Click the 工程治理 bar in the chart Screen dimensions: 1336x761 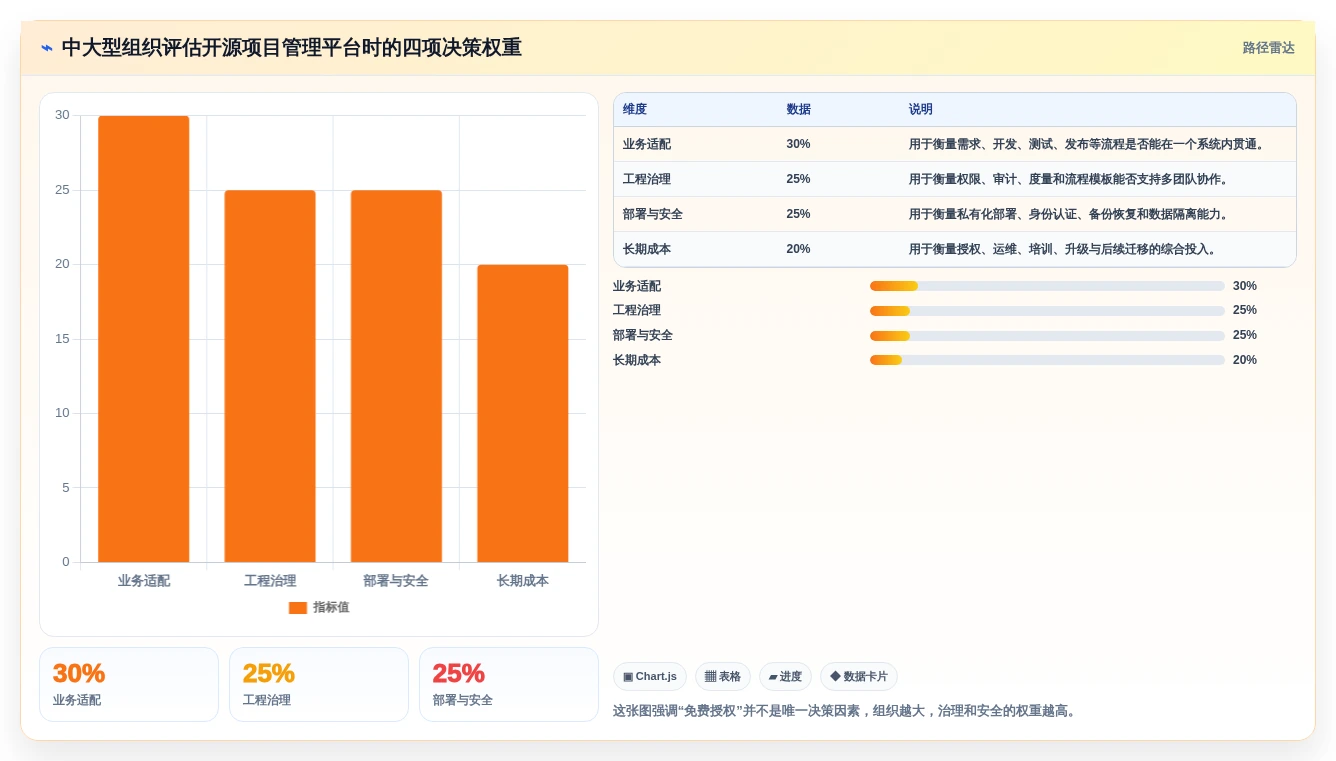(x=270, y=376)
